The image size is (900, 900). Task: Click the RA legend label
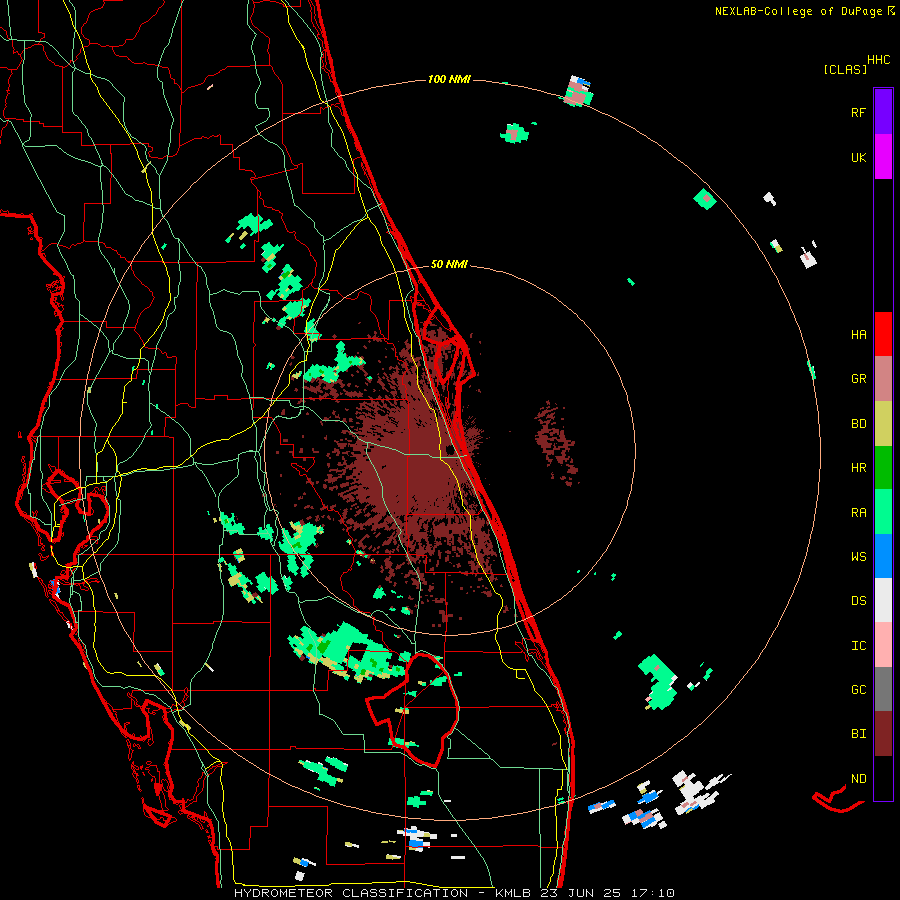click(x=858, y=513)
